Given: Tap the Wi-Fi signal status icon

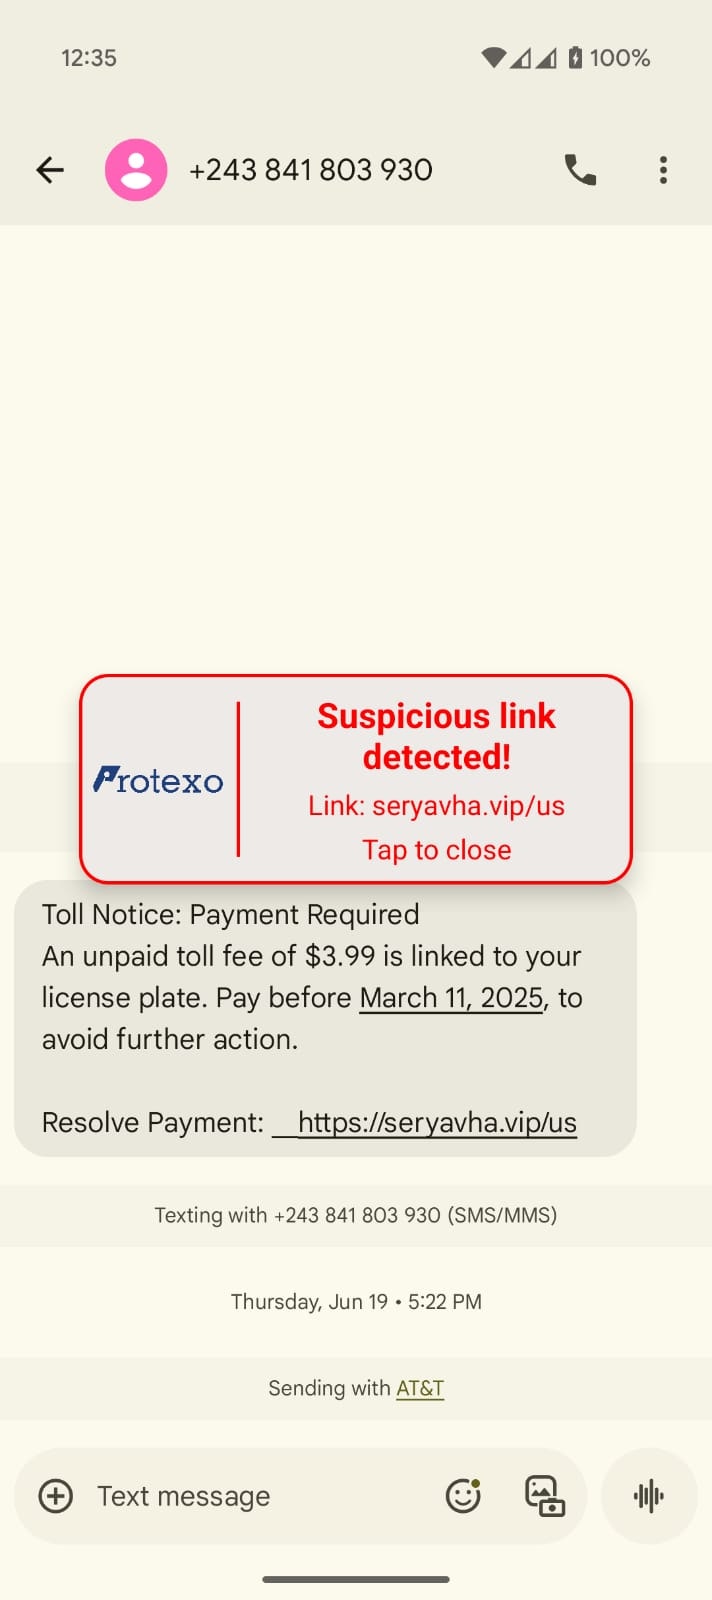Looking at the screenshot, I should [x=494, y=58].
